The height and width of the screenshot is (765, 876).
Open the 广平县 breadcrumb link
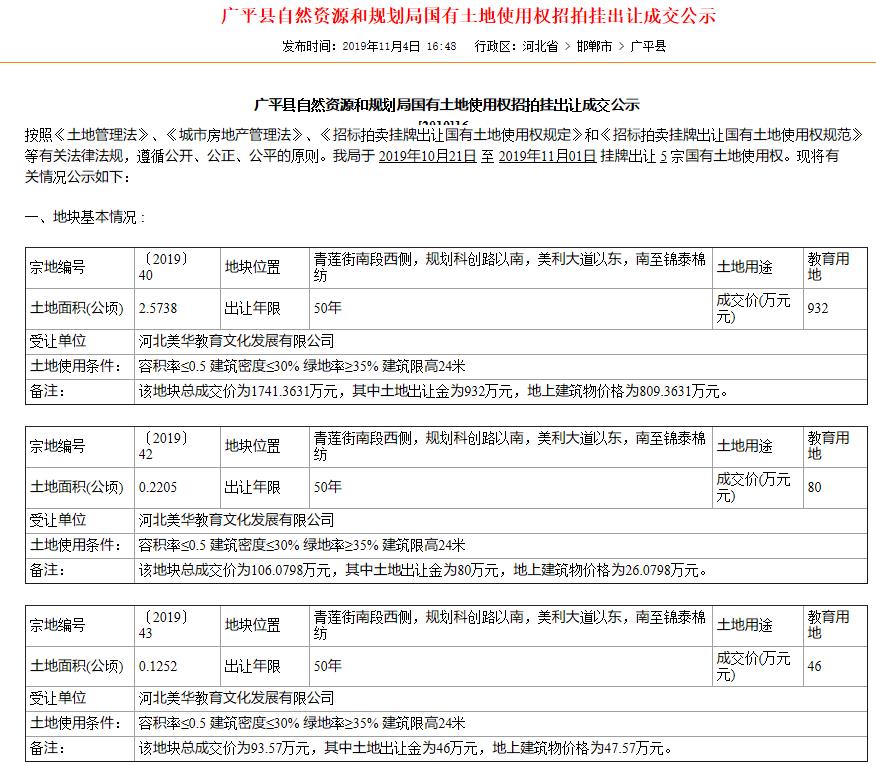[648, 46]
